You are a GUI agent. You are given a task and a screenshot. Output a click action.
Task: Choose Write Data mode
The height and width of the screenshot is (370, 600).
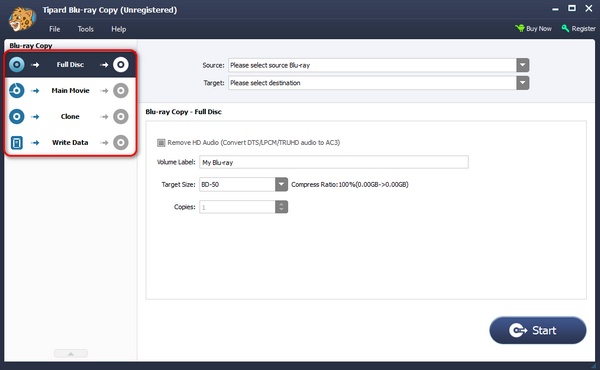coord(70,142)
